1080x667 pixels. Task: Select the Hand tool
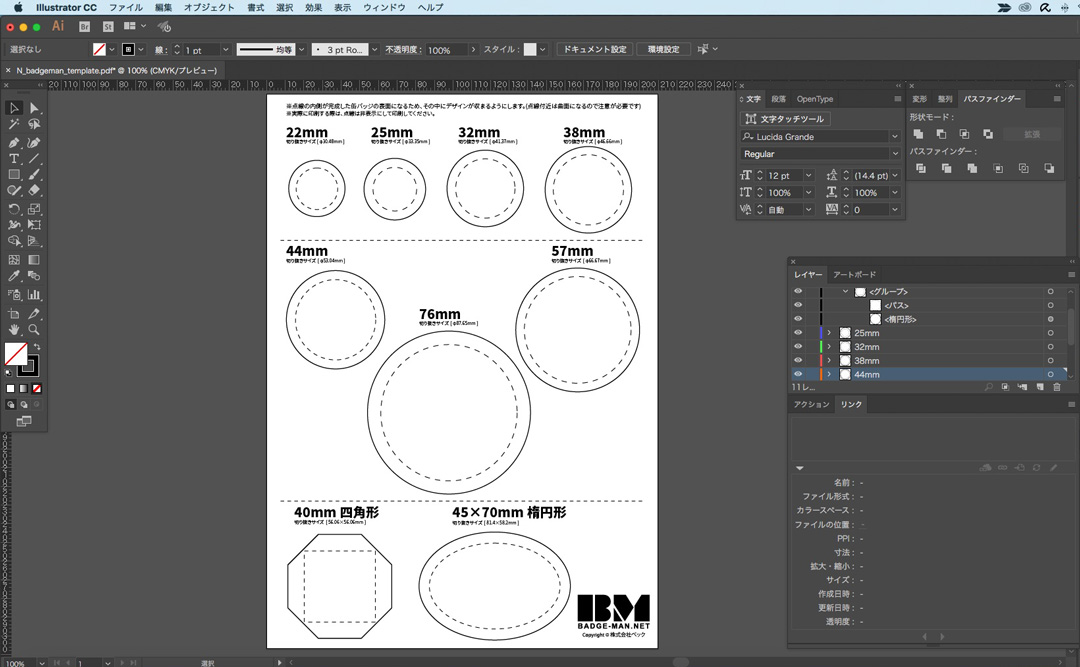[x=14, y=329]
